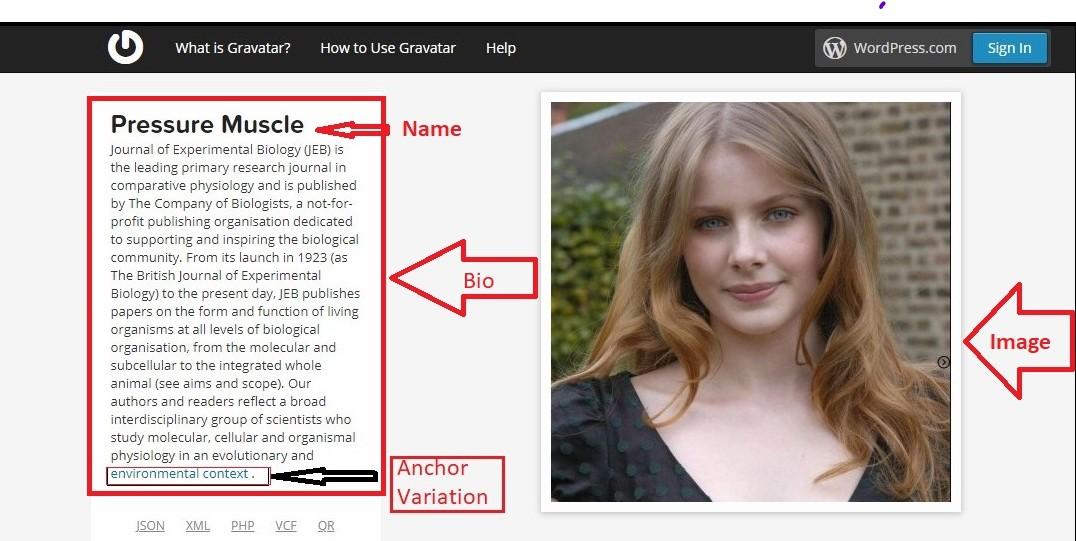This screenshot has height=541, width=1076.
Task: Select the bio line mentioning 1923
Action: tap(229, 257)
